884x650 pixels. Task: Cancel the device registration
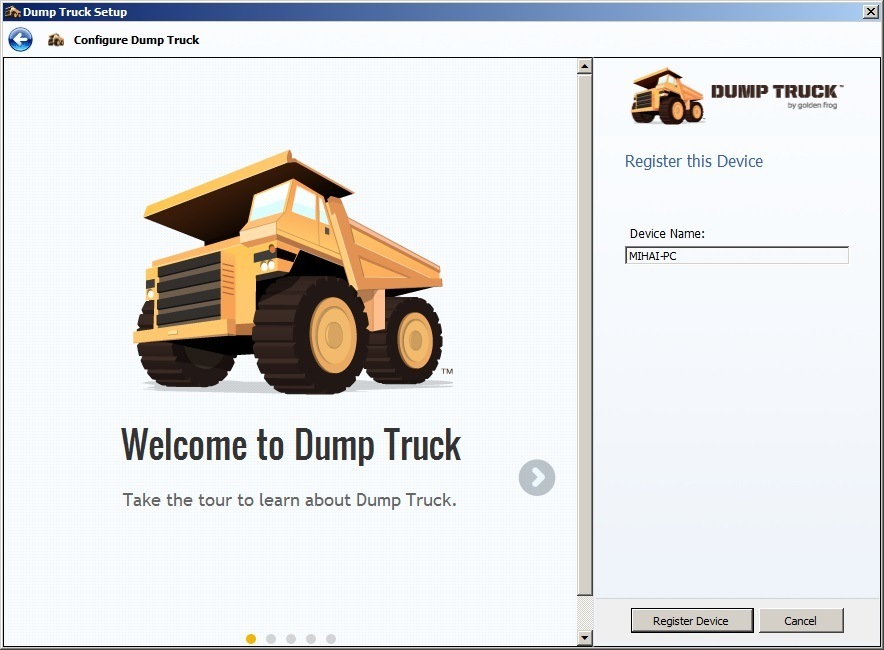click(x=801, y=621)
